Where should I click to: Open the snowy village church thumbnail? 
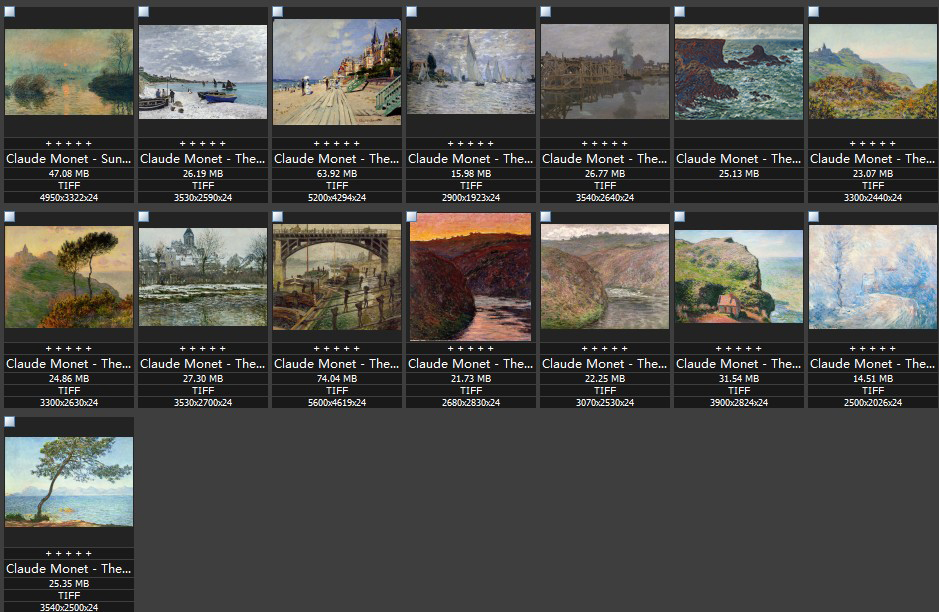(203, 277)
